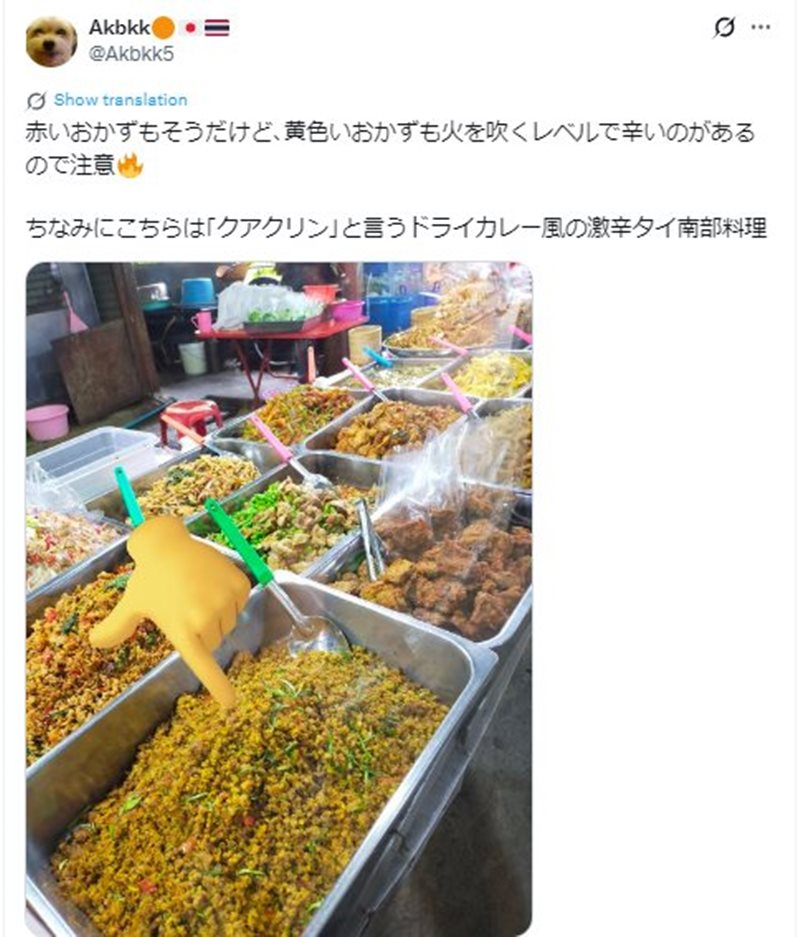Viewport: 800px width, 937px height.
Task: Click the sentence mentioning クアクリン
Action: click(396, 228)
